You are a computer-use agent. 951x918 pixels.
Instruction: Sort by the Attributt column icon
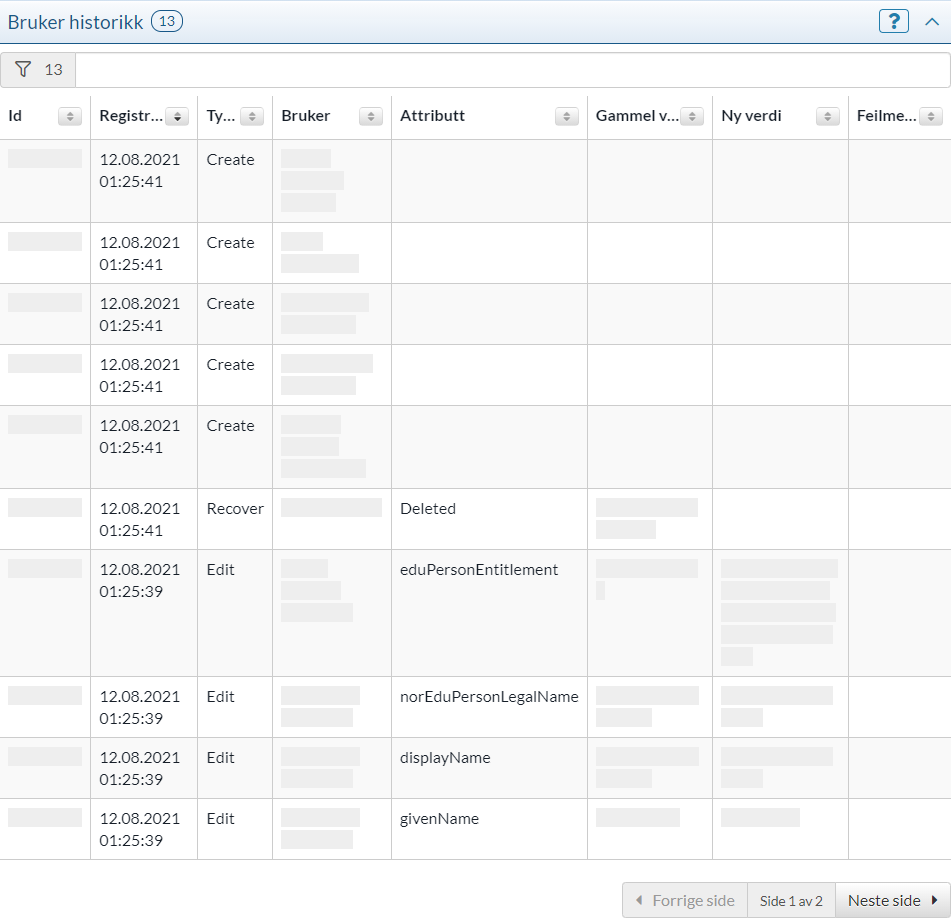click(567, 117)
